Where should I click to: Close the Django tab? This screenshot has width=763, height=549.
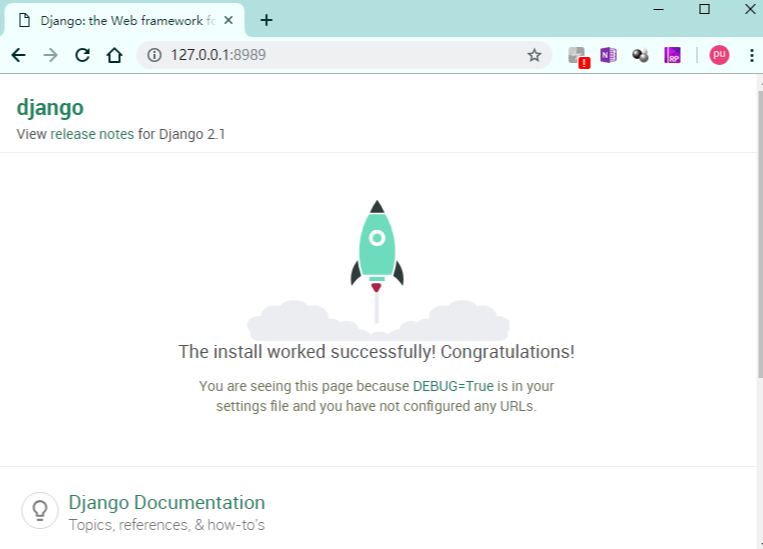[228, 20]
